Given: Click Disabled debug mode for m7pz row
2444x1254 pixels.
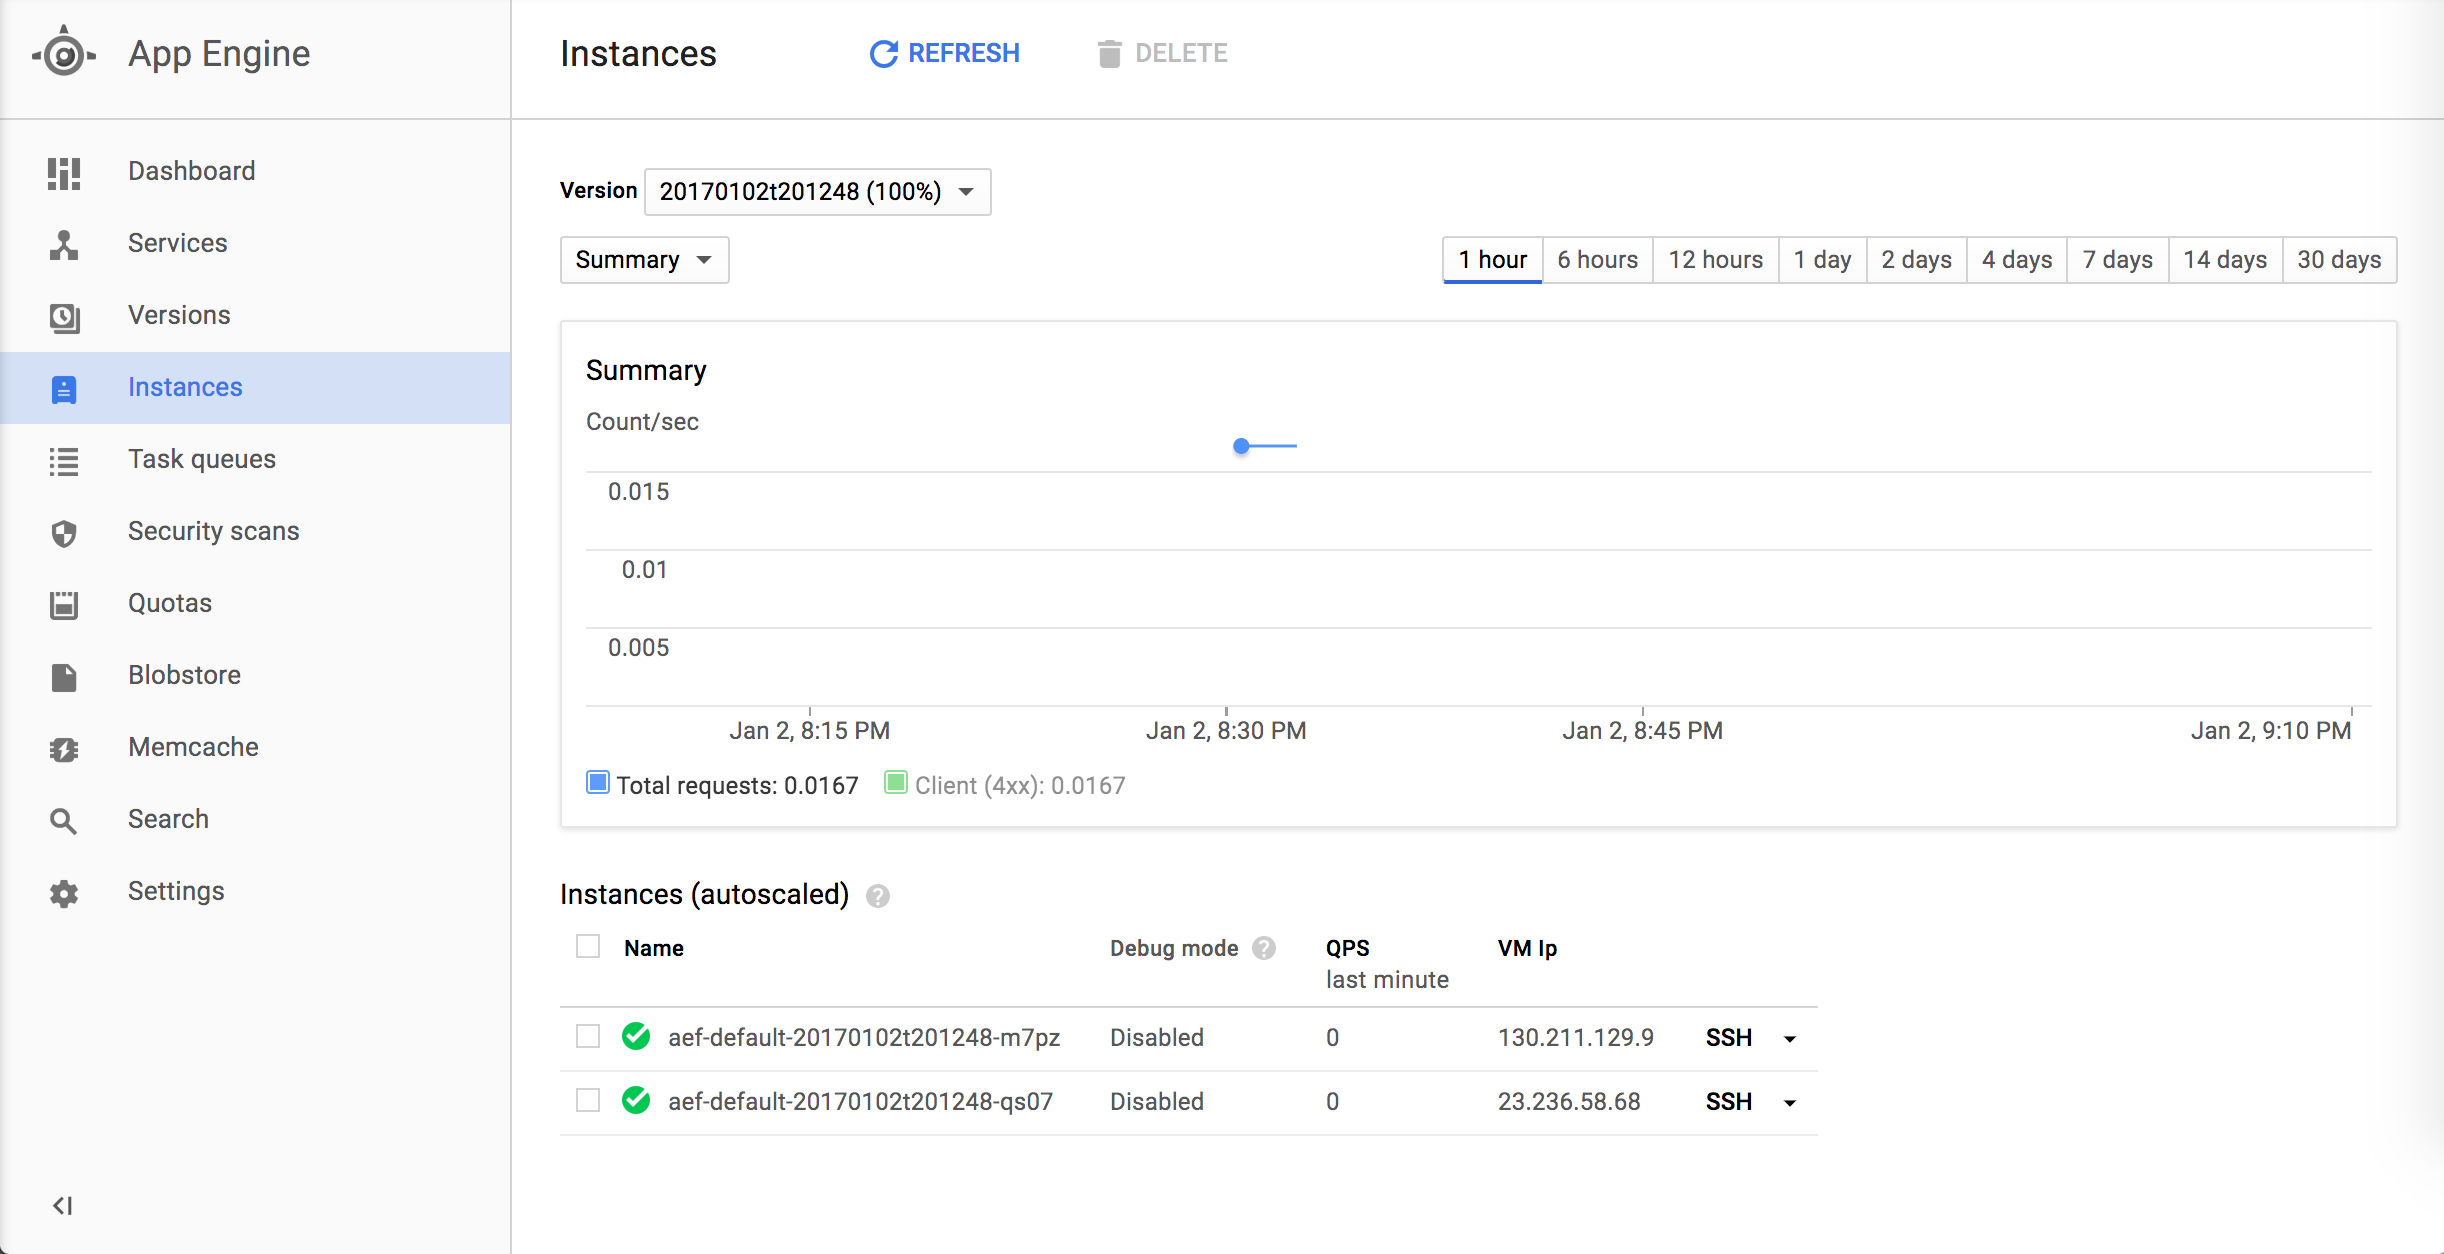Looking at the screenshot, I should pyautogui.click(x=1157, y=1038).
